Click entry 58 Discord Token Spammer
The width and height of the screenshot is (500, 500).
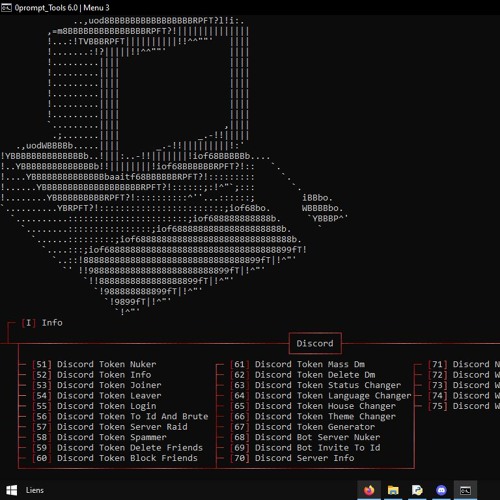(x=99, y=437)
